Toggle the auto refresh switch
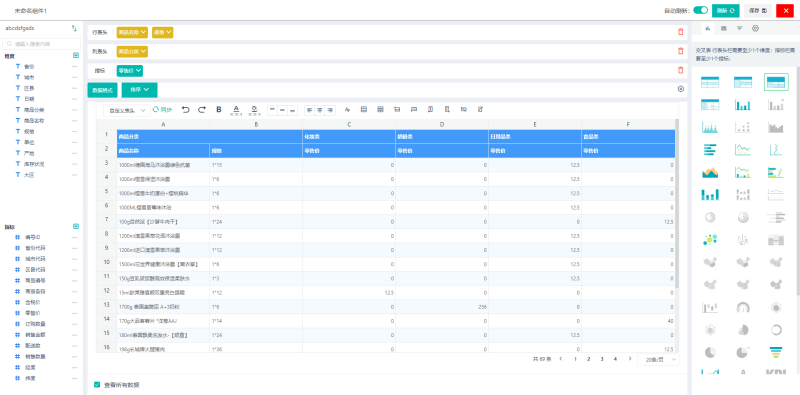Image resolution: width=800 pixels, height=395 pixels. (701, 10)
